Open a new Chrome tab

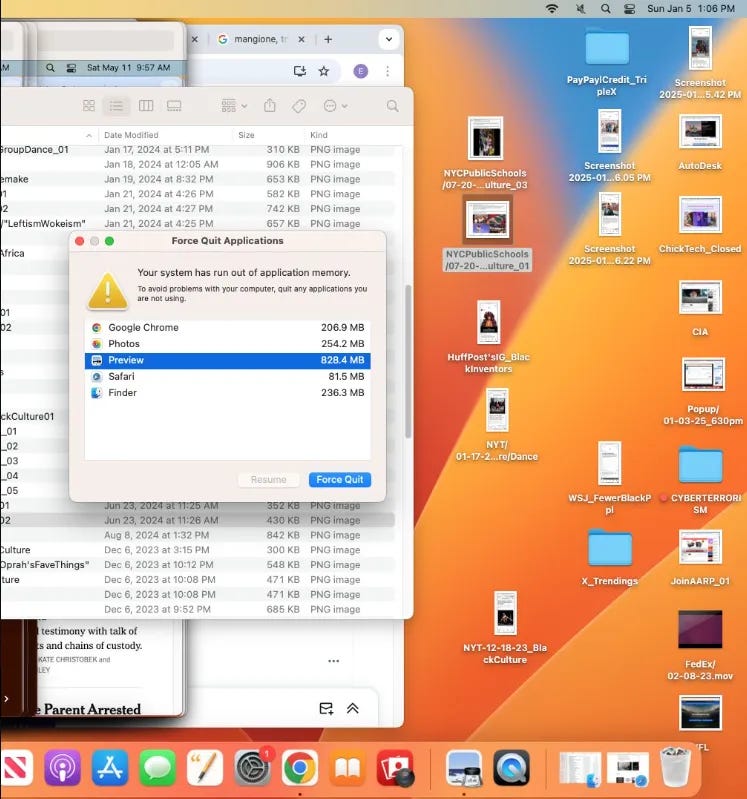pos(328,39)
